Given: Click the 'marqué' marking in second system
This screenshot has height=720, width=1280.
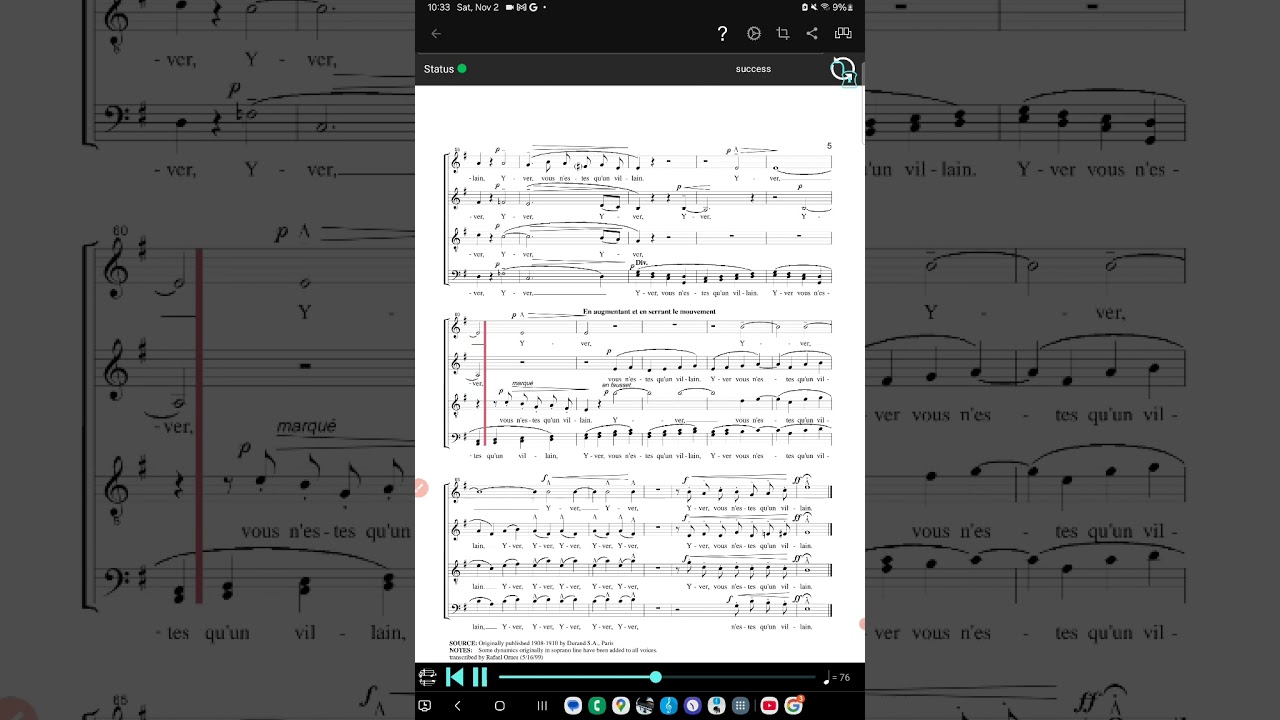Looking at the screenshot, I should pos(522,383).
